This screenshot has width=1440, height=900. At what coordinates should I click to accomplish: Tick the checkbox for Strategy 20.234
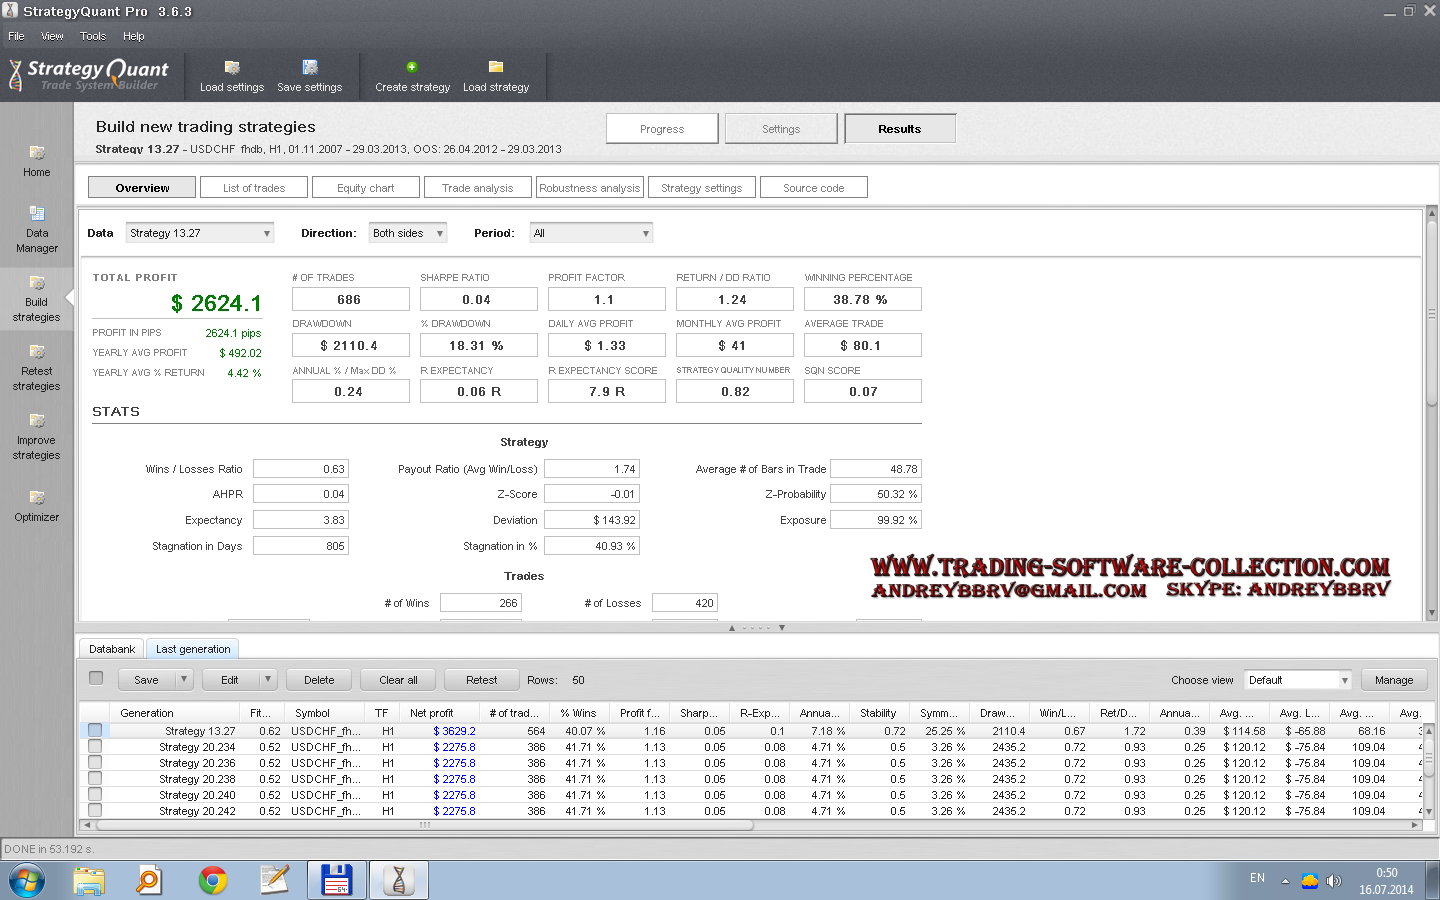(95, 747)
